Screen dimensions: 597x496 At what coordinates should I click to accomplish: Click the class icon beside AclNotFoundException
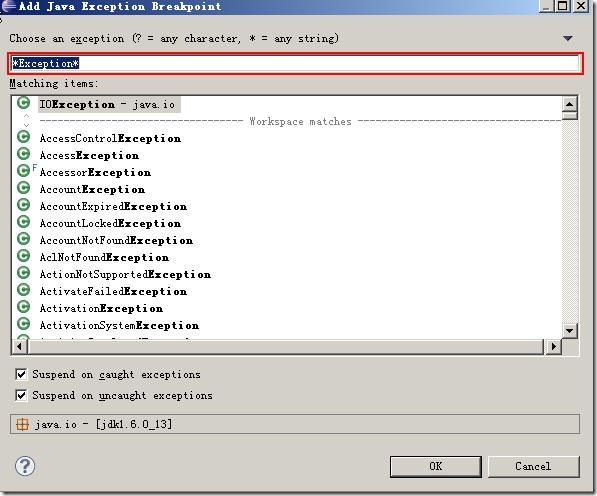(24, 256)
